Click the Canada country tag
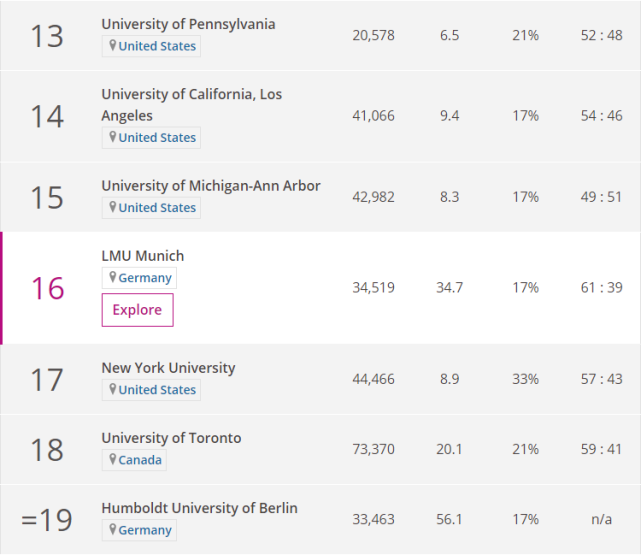Screen dimensions: 641x555 coord(139,460)
